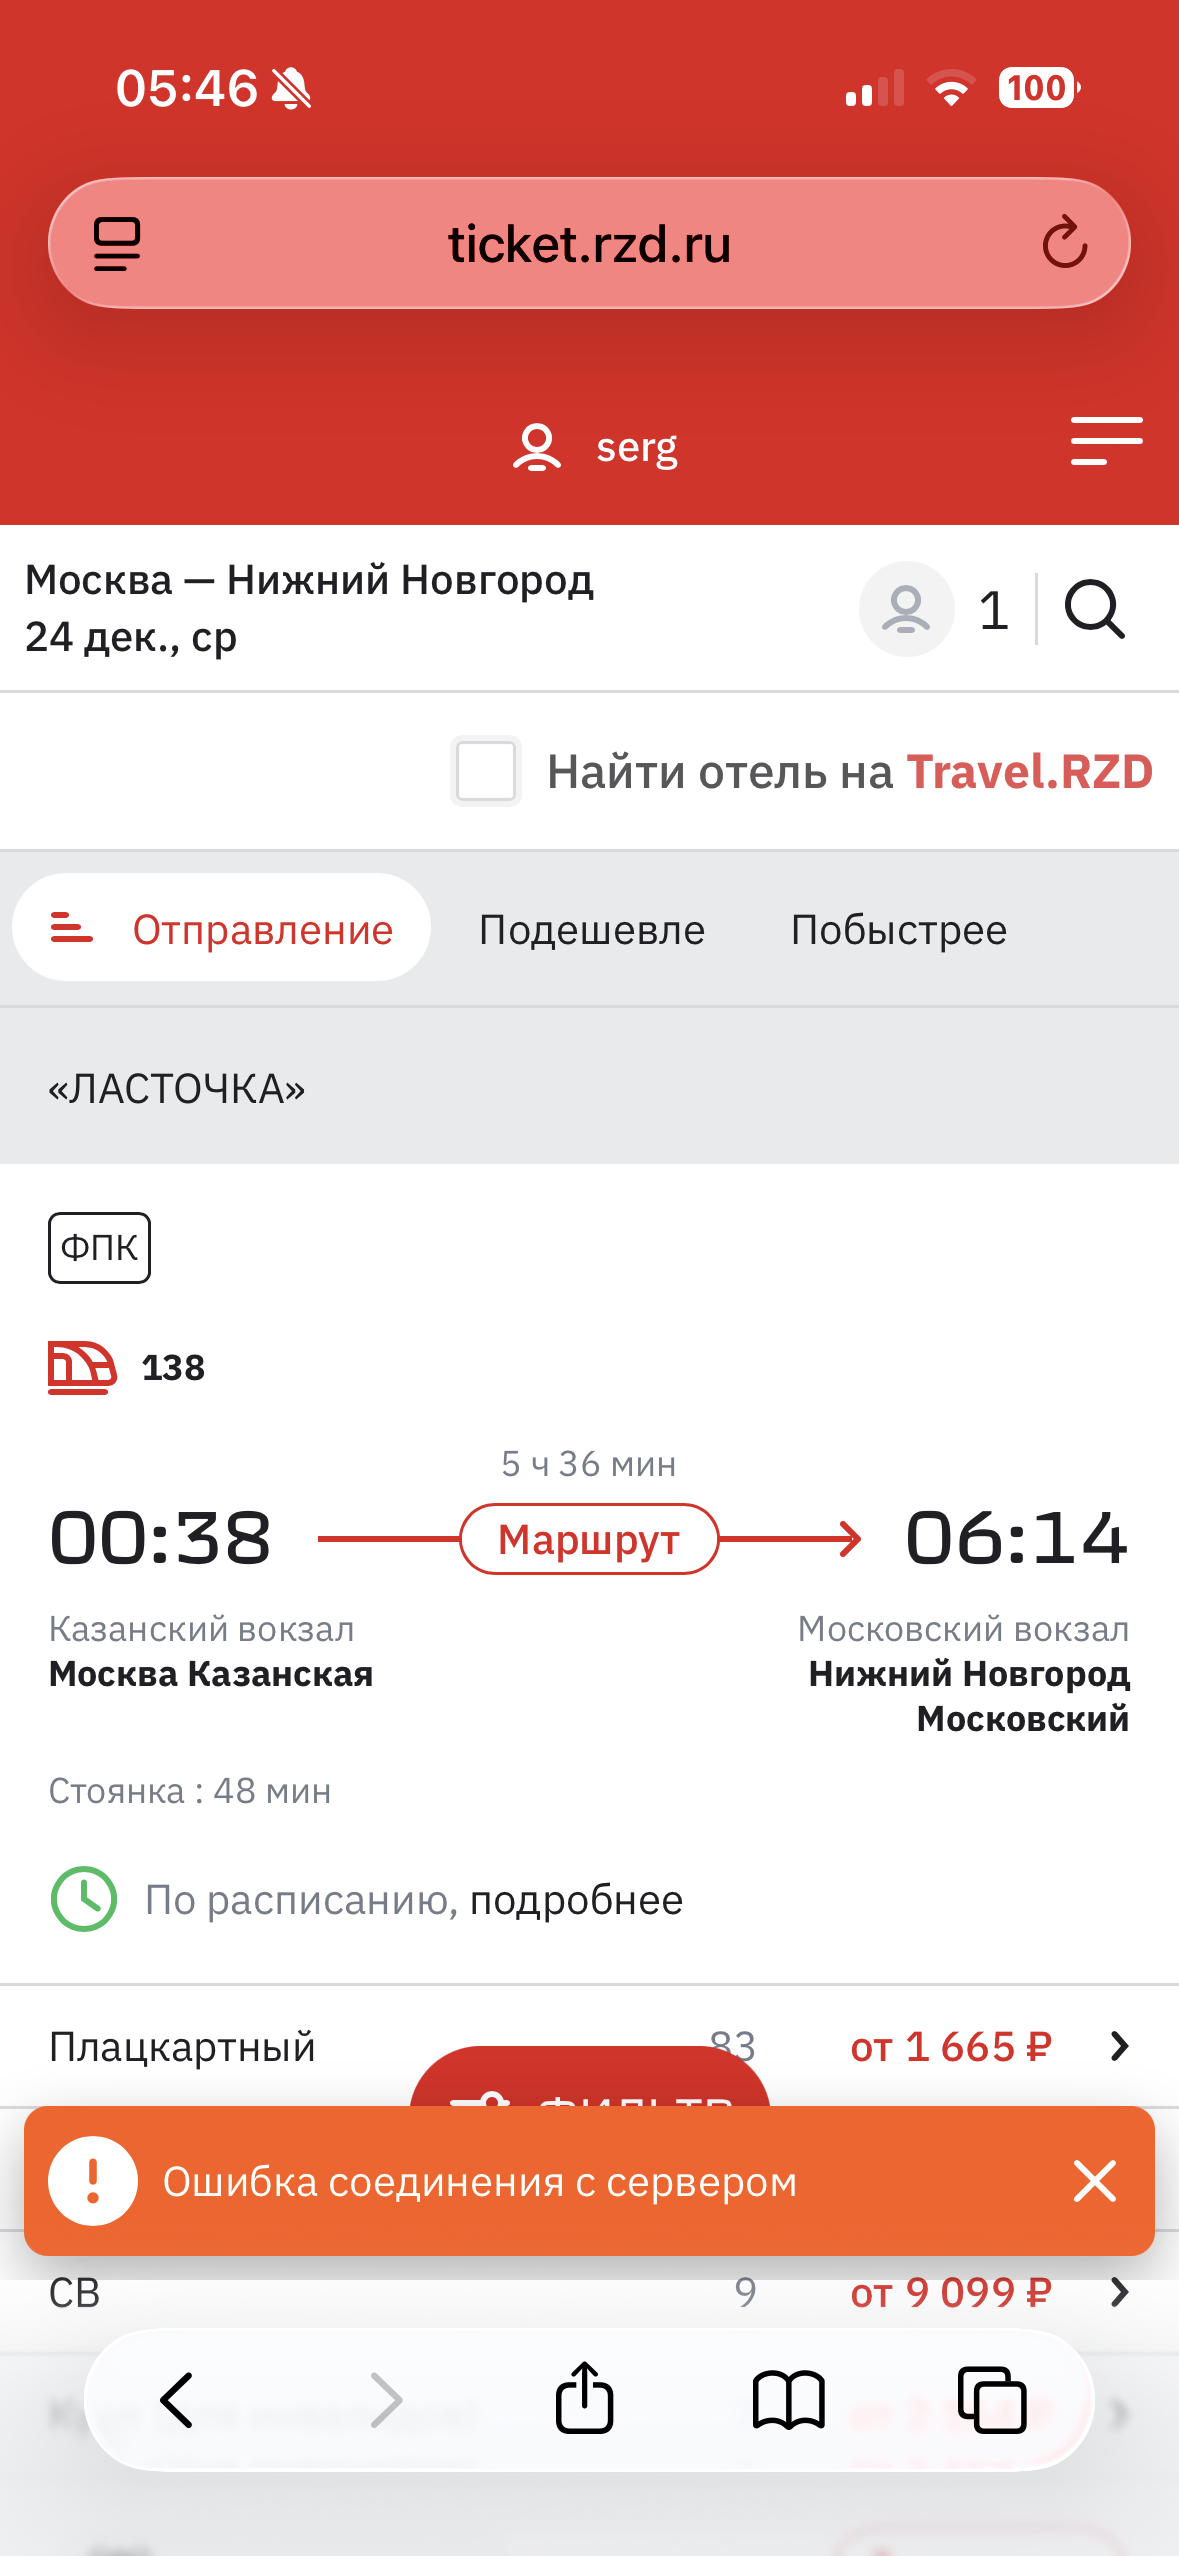The width and height of the screenshot is (1179, 2556).
Task: Tap the ticket.rzd.ru address bar
Action: (x=589, y=244)
